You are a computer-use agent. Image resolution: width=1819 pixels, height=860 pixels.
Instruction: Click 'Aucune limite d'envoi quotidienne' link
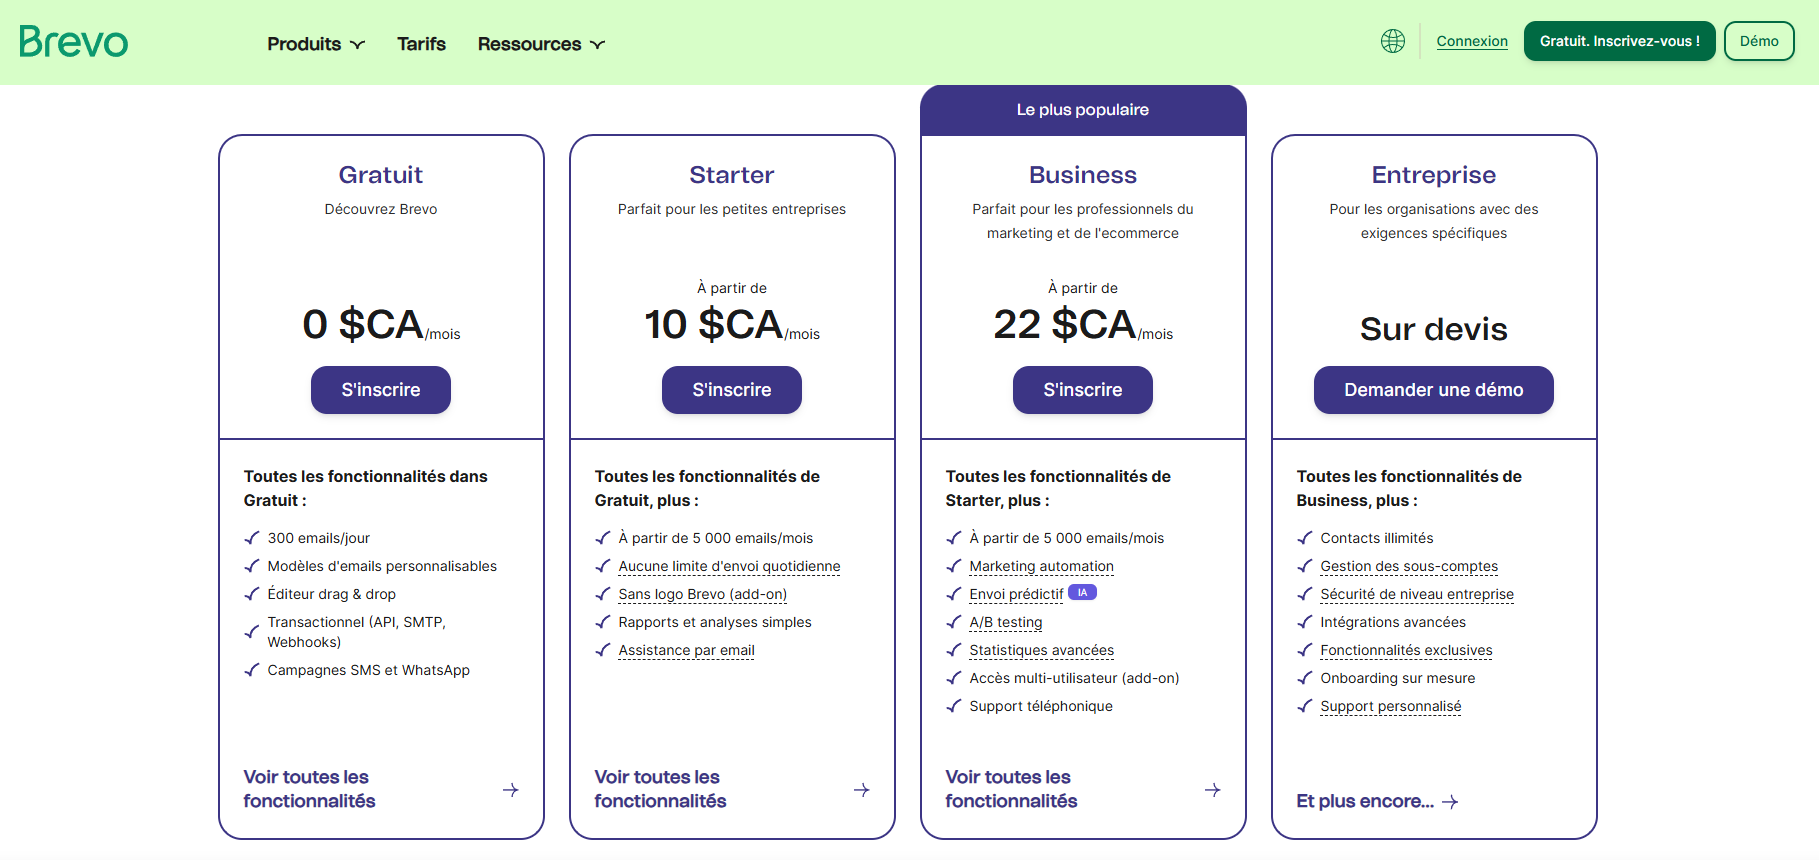729,566
